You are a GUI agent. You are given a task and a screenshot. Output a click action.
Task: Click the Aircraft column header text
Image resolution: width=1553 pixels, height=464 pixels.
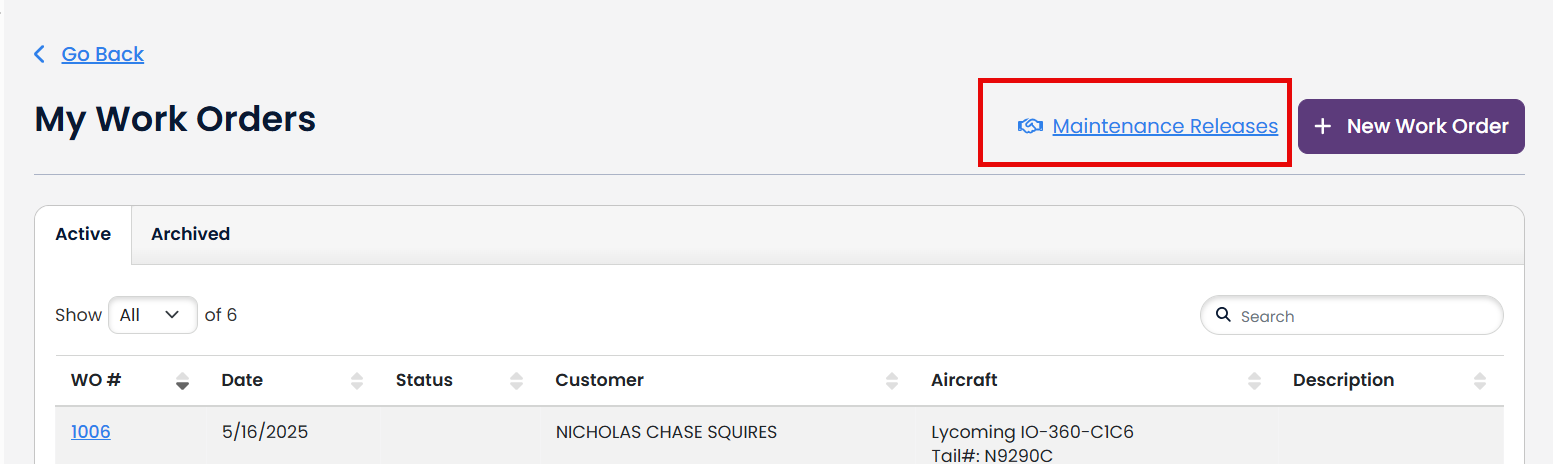pos(964,380)
